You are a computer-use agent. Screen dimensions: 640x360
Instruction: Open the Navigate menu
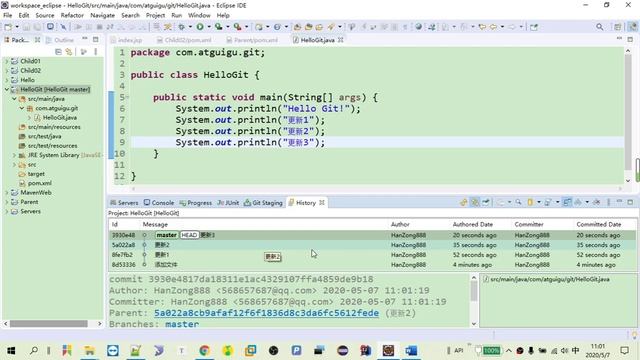tap(102, 15)
